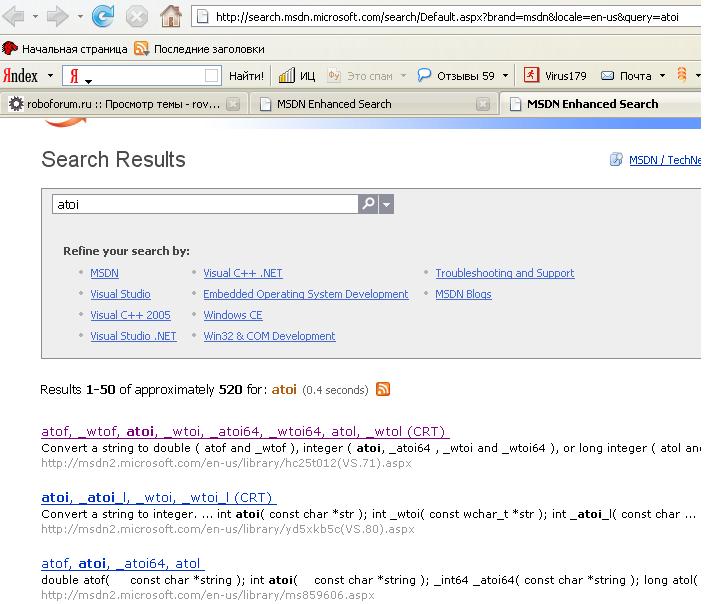Screen dimensions: 707x604
Task: Click the Home icon in navigation bar
Action: (x=171, y=16)
